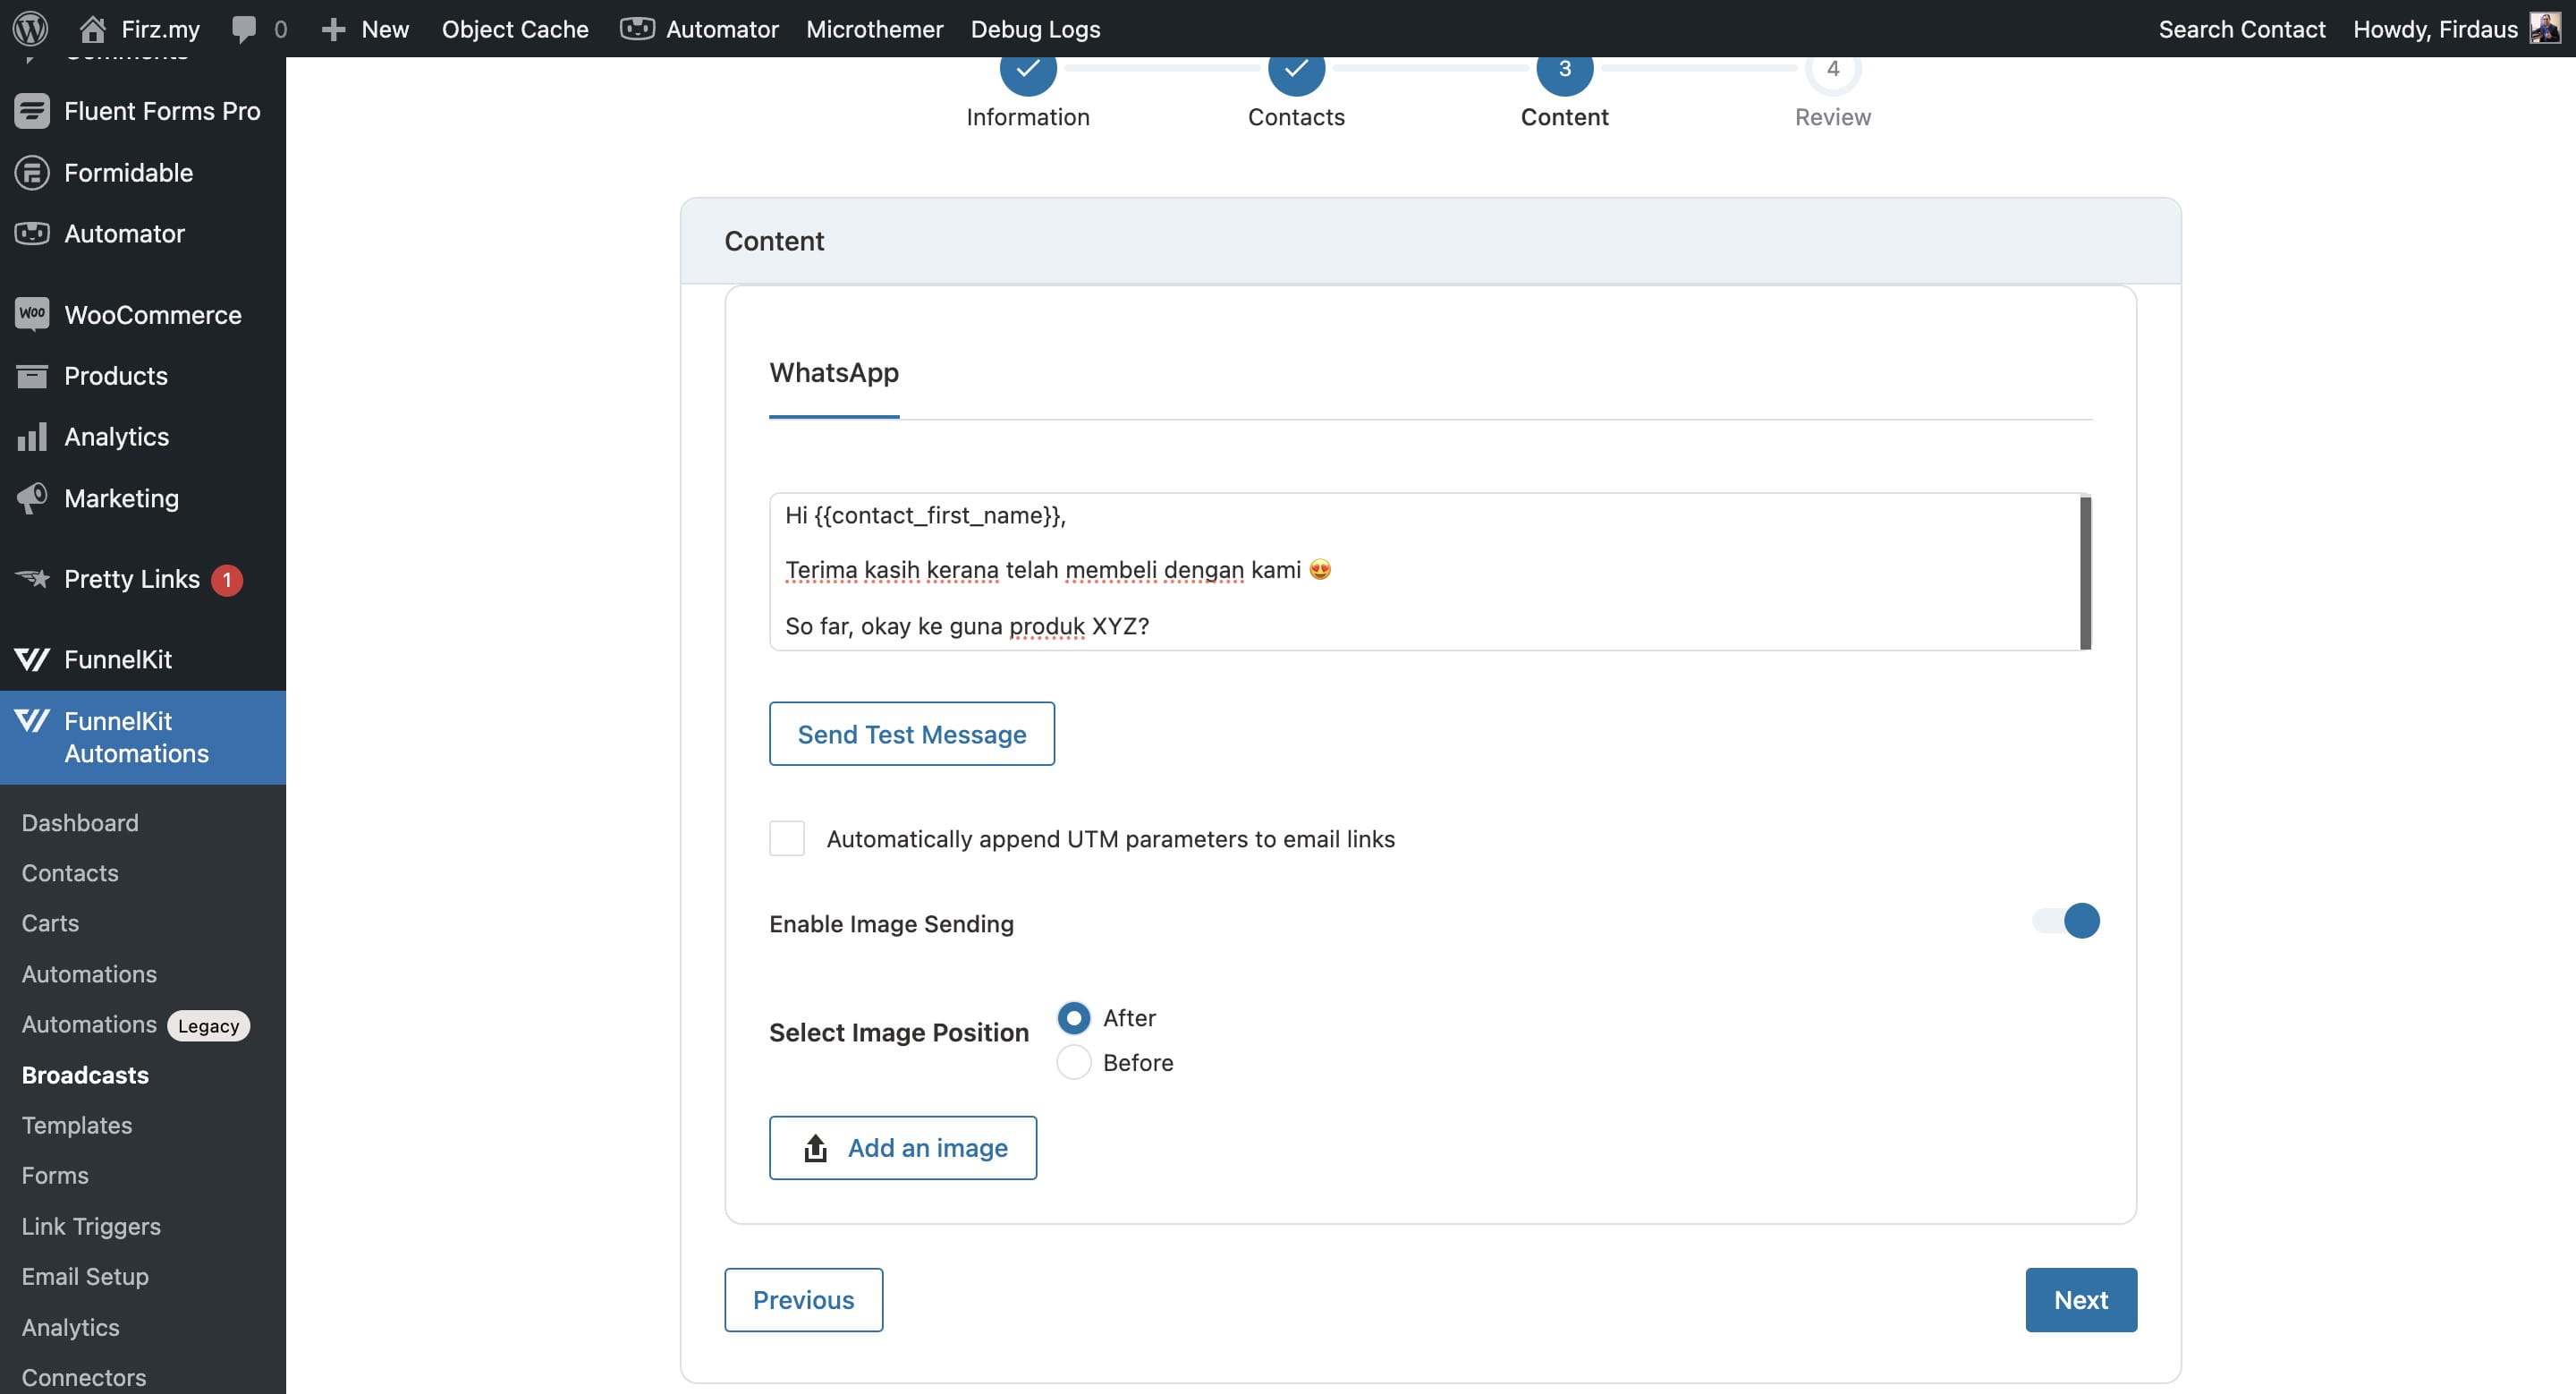The width and height of the screenshot is (2576, 1394).
Task: Open the WordPress logo menu
Action: coord(30,28)
